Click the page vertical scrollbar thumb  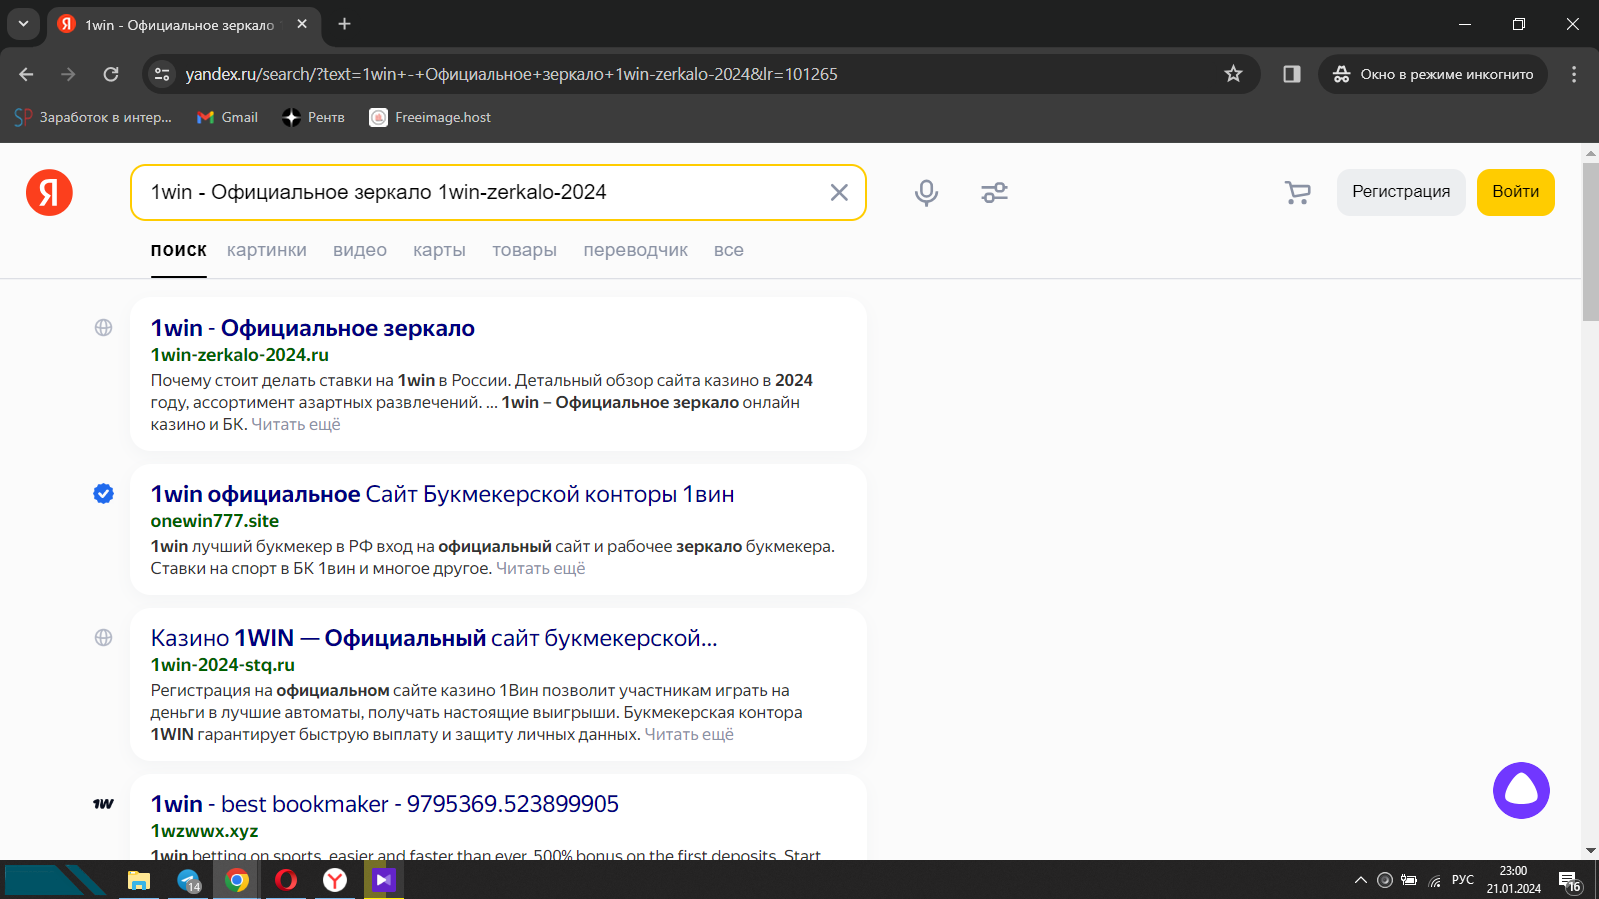point(1590,240)
